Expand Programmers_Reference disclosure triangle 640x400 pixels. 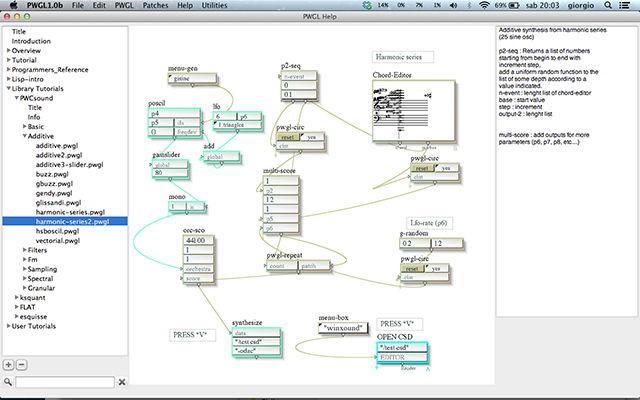(x=9, y=69)
